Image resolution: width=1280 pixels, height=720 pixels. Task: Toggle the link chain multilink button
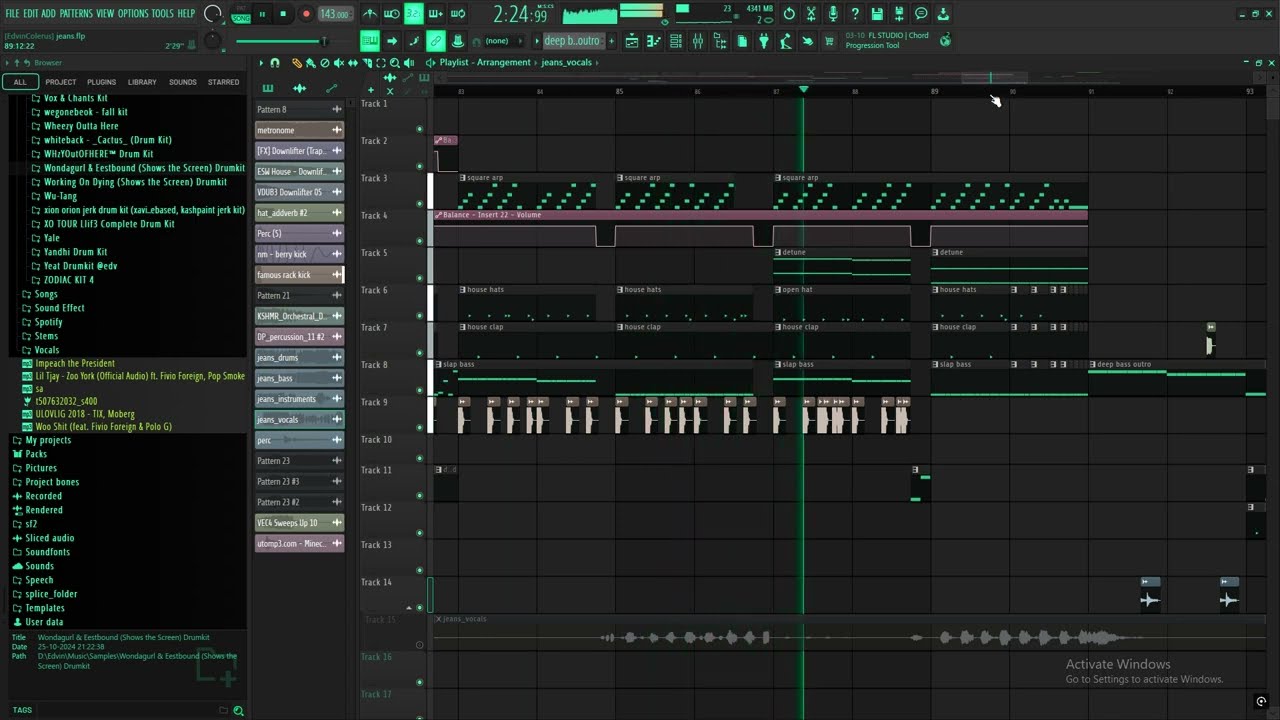(435, 41)
